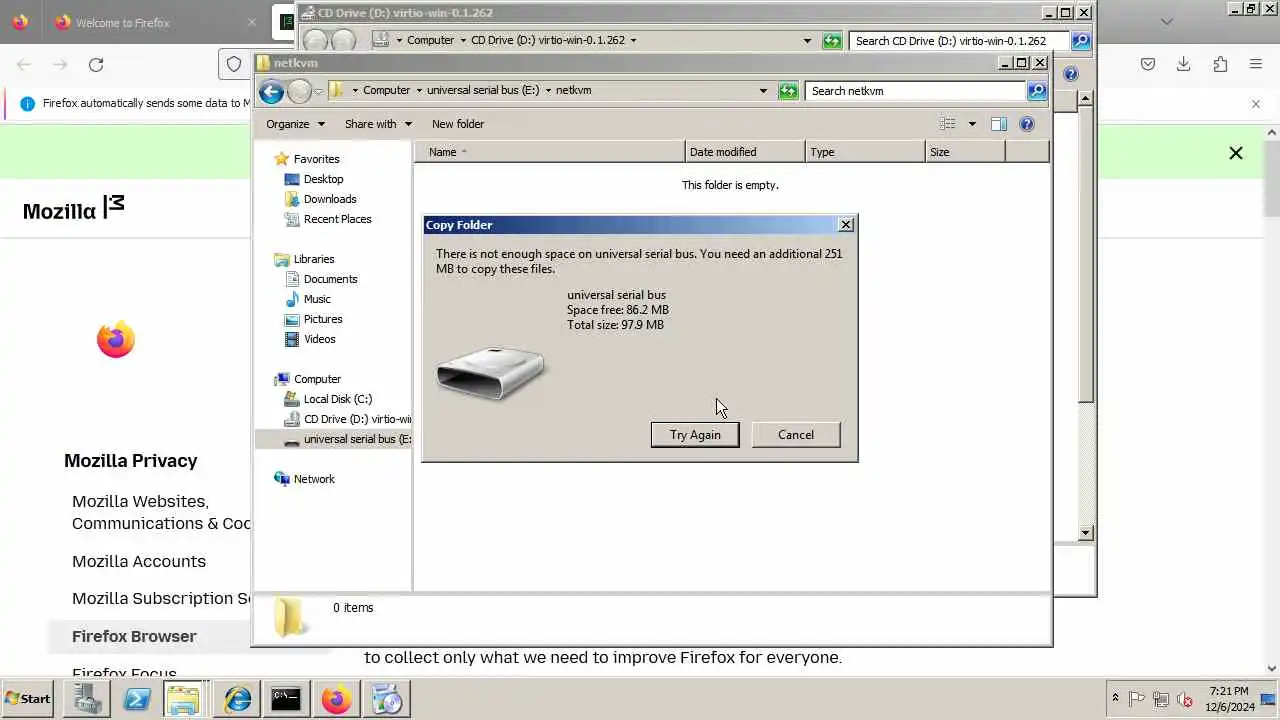Image resolution: width=1280 pixels, height=720 pixels.
Task: Open Help in the netkvm window toolbar
Action: (1027, 124)
